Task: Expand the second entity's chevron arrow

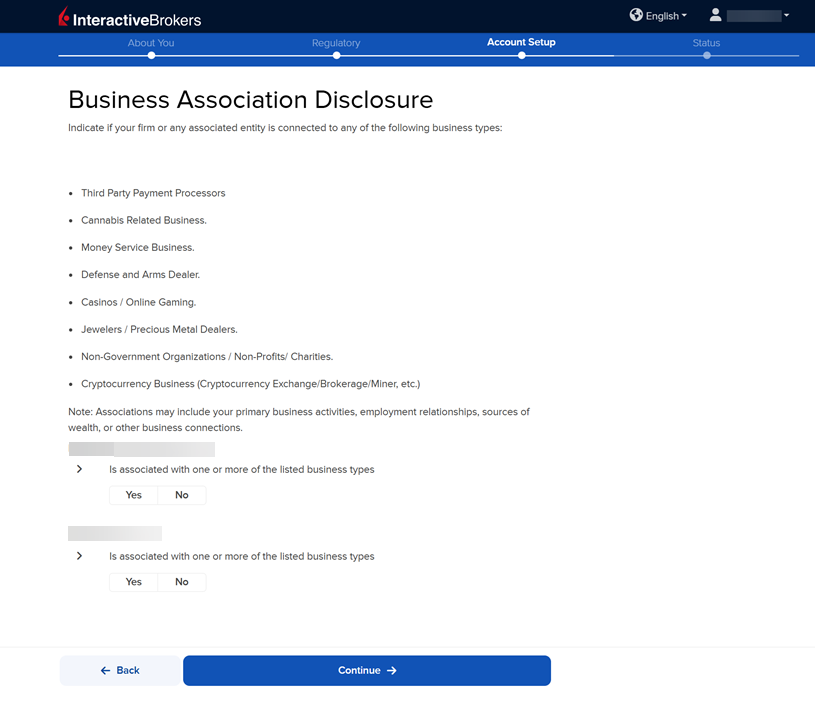Action: click(x=79, y=556)
